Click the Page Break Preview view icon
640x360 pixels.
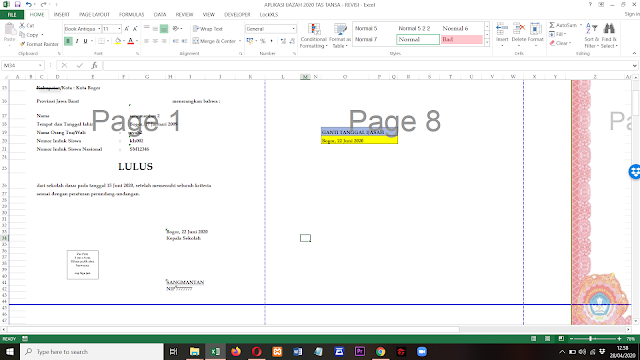561,339
